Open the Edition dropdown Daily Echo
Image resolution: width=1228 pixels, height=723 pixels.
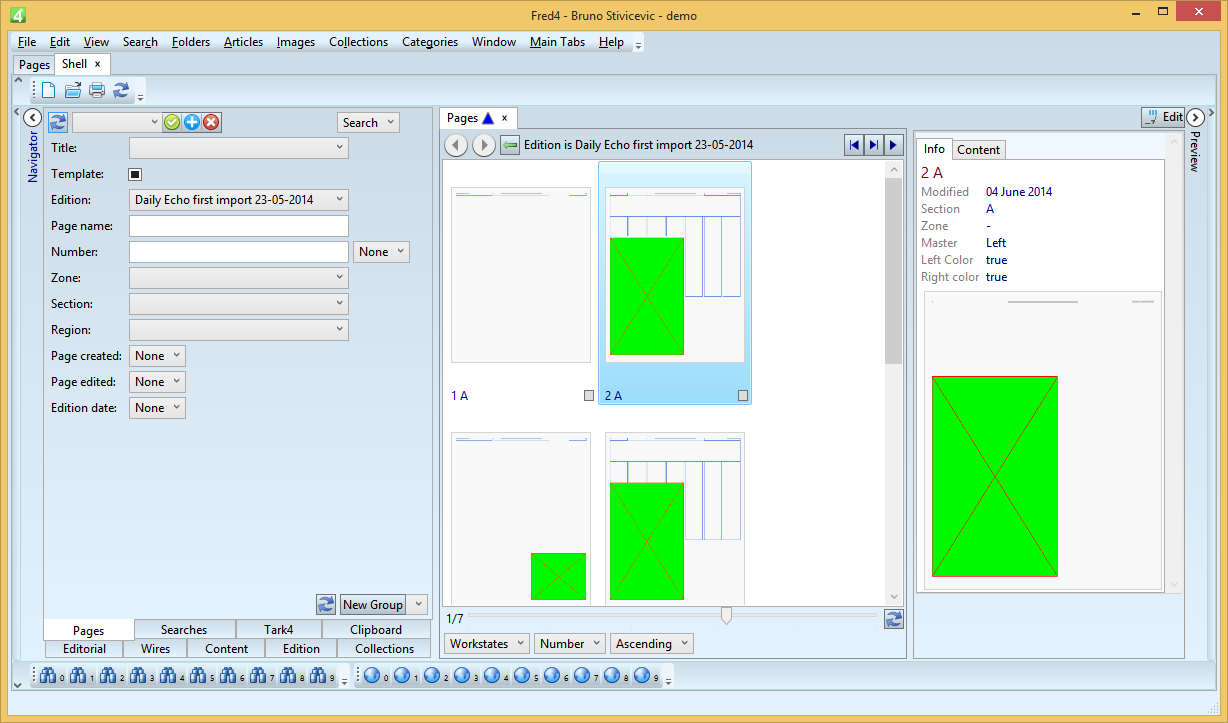(x=239, y=200)
